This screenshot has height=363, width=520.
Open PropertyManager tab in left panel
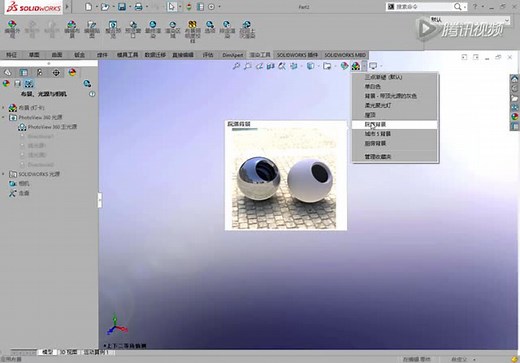tap(23, 72)
